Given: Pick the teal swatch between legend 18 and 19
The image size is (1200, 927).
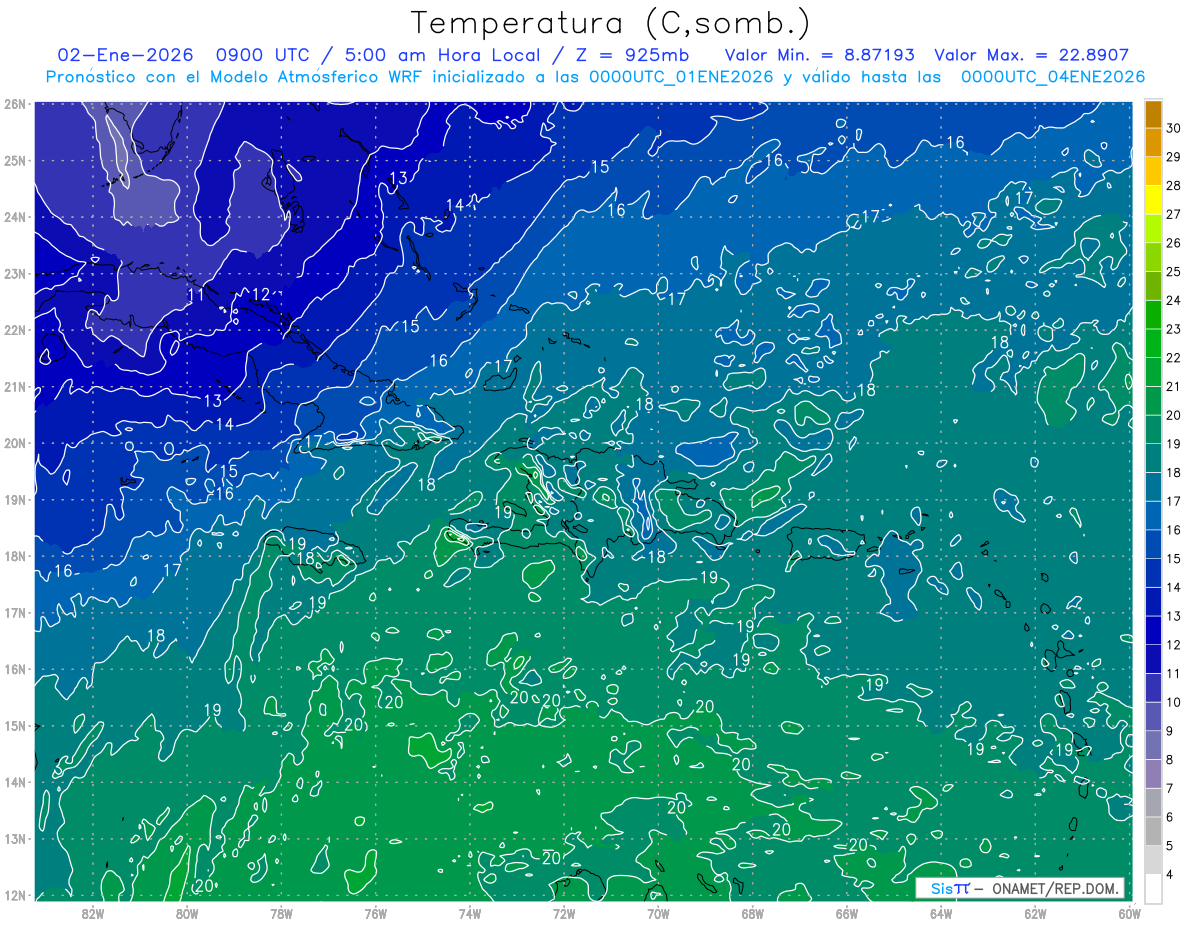Looking at the screenshot, I should pyautogui.click(x=1154, y=459).
